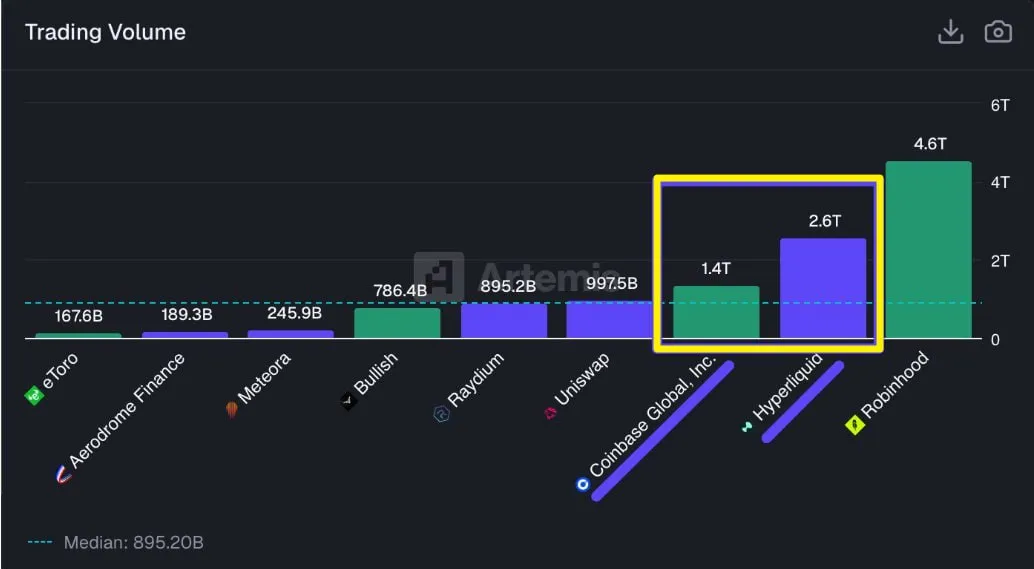Select the Robinhood 4.6T bar
The height and width of the screenshot is (569, 1034).
point(927,250)
